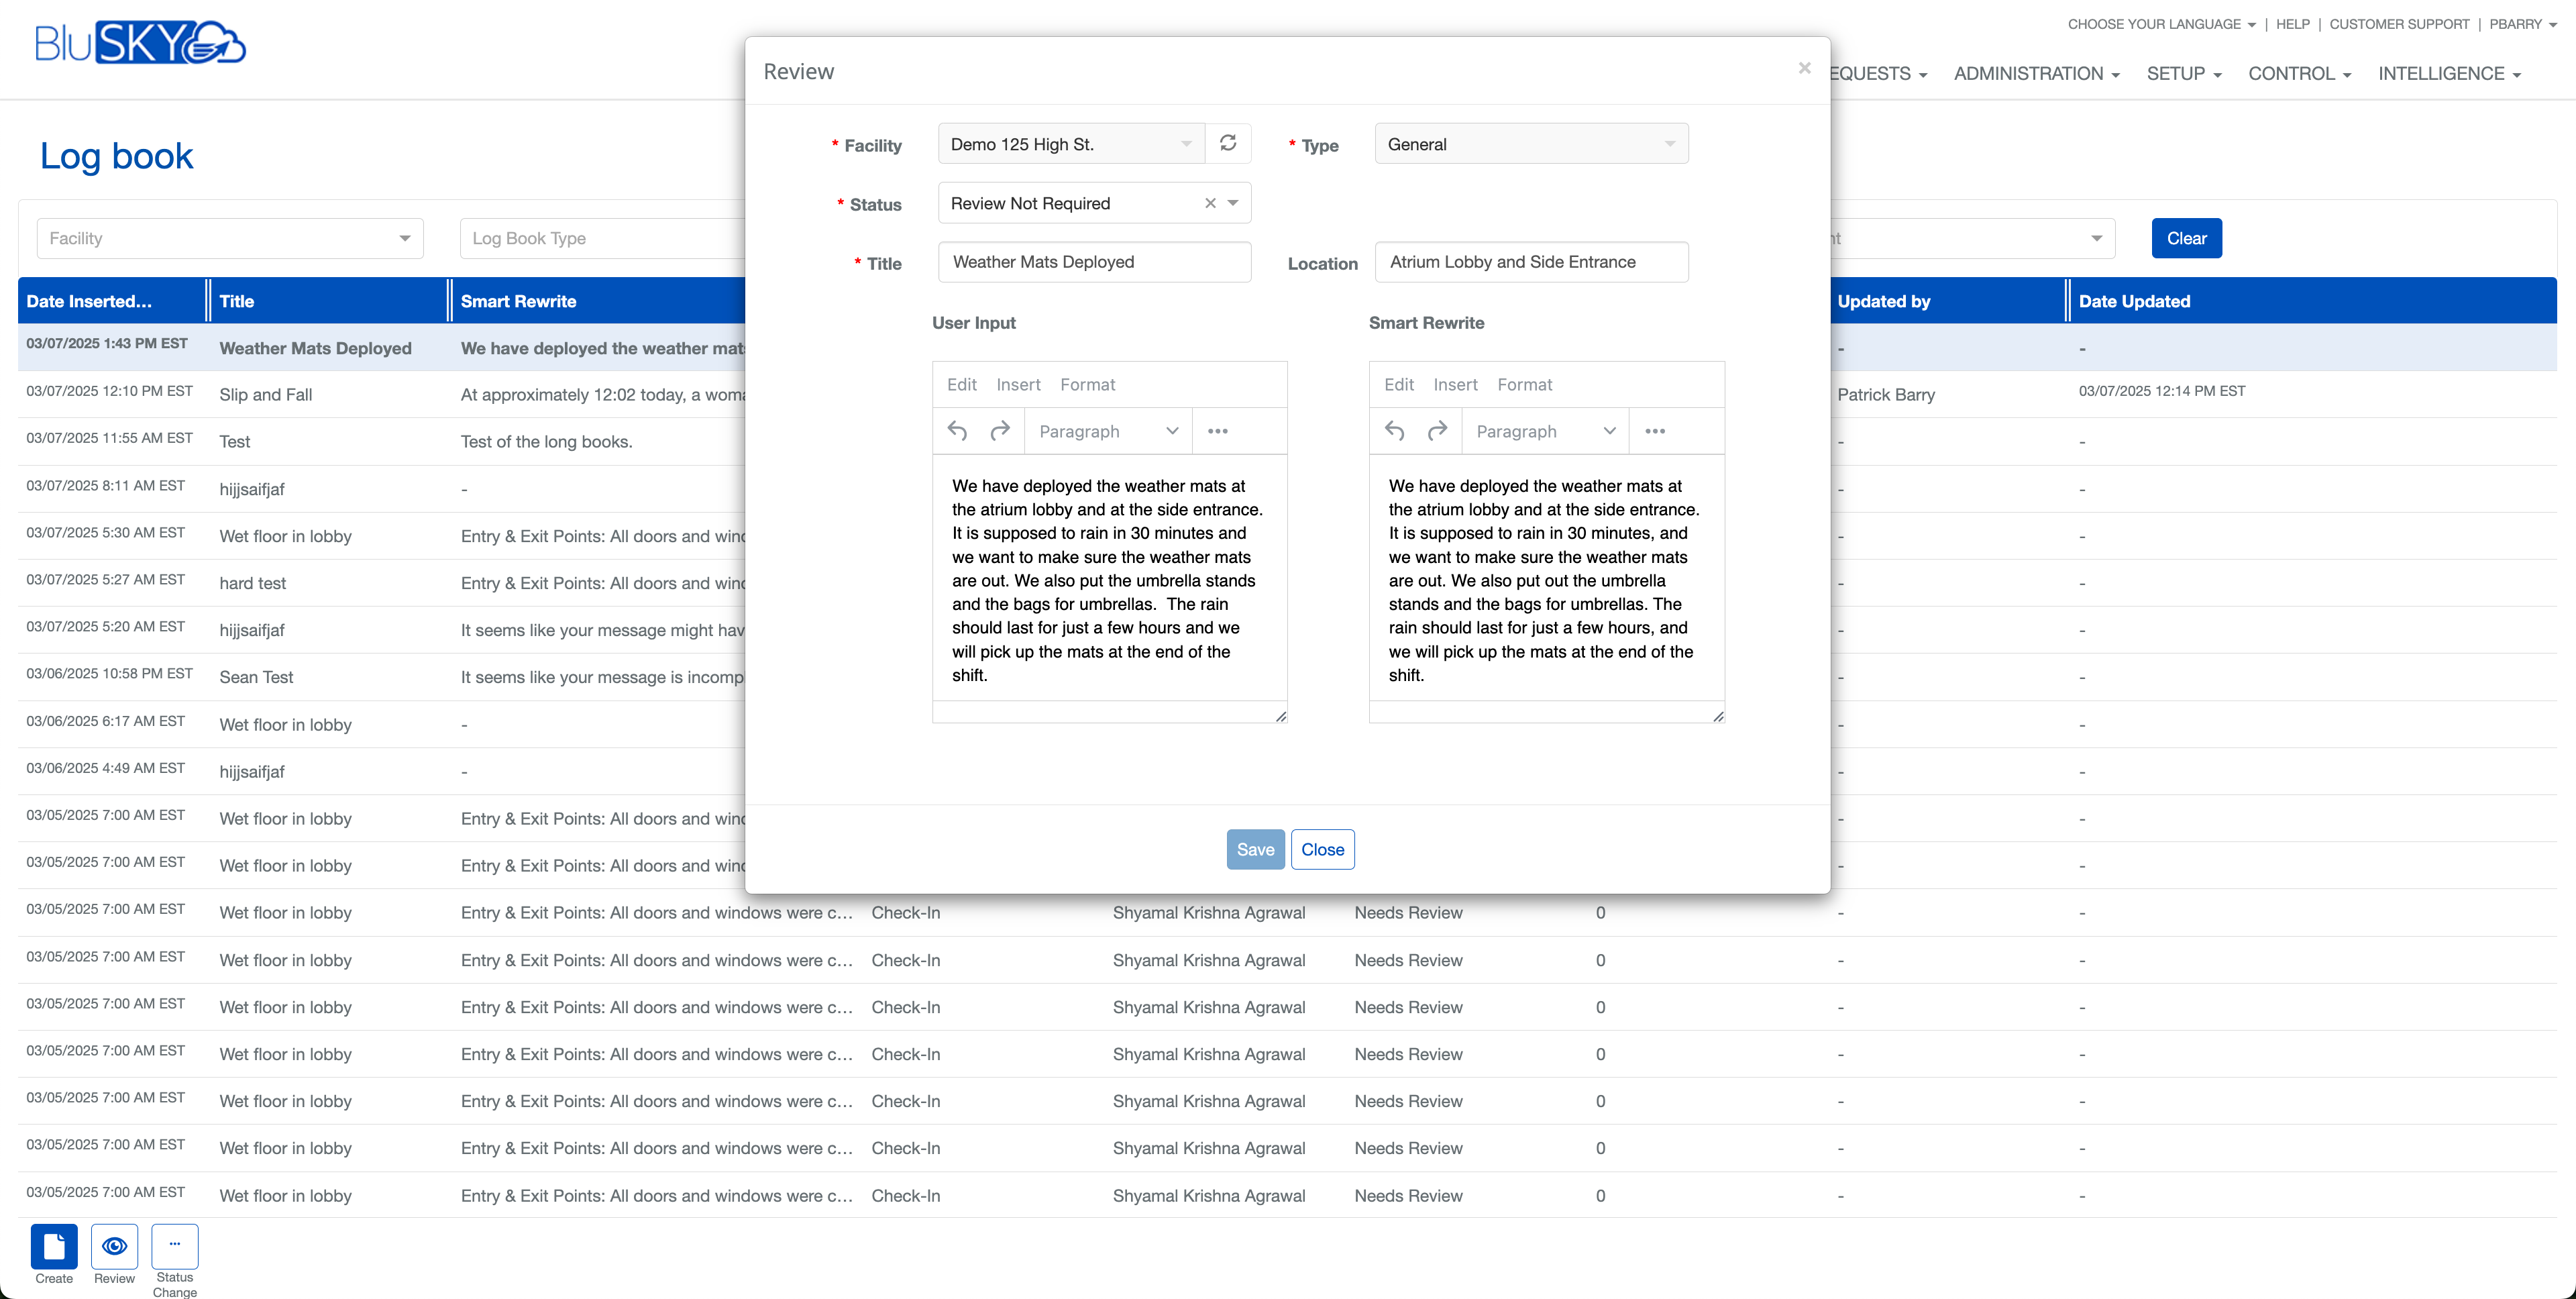Open Paragraph style dropdown in User Input
Viewport: 2576px width, 1299px height.
(1108, 431)
